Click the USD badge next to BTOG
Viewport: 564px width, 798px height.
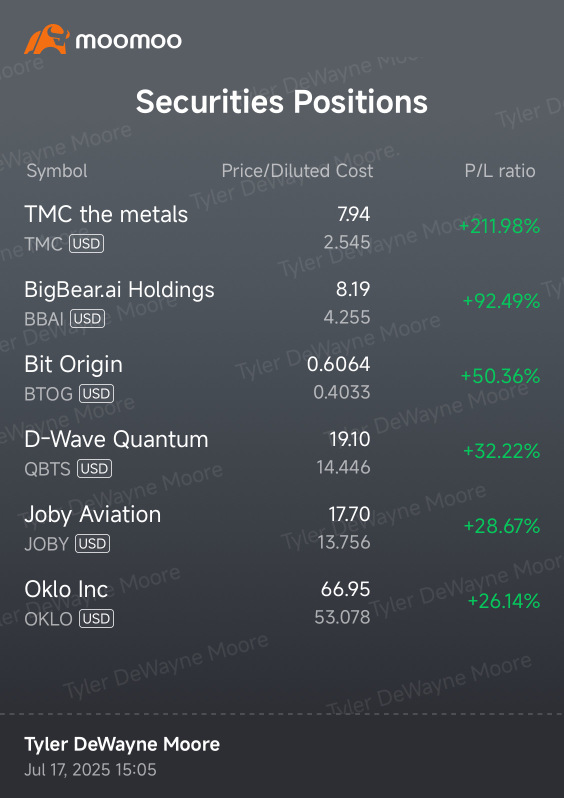(97, 393)
